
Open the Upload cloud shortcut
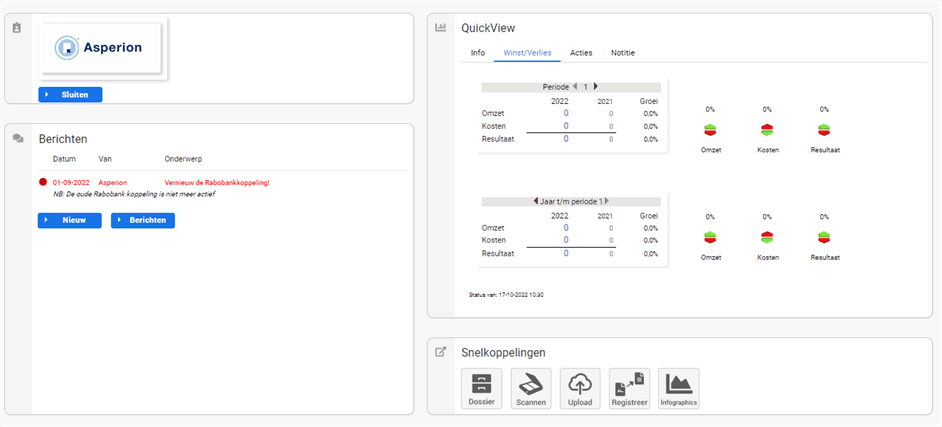point(580,389)
